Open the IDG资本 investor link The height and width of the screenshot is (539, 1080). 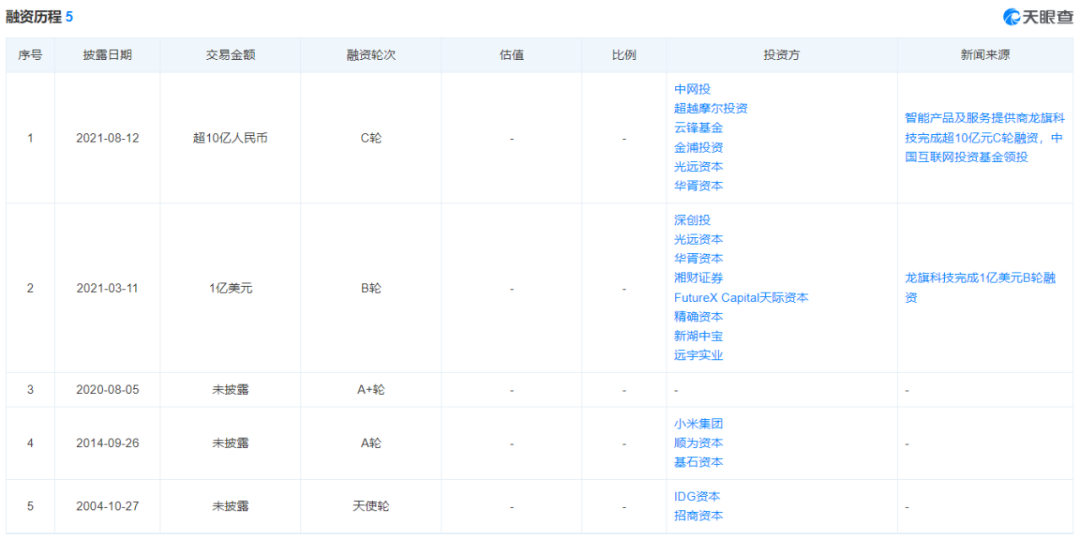pyautogui.click(x=697, y=496)
